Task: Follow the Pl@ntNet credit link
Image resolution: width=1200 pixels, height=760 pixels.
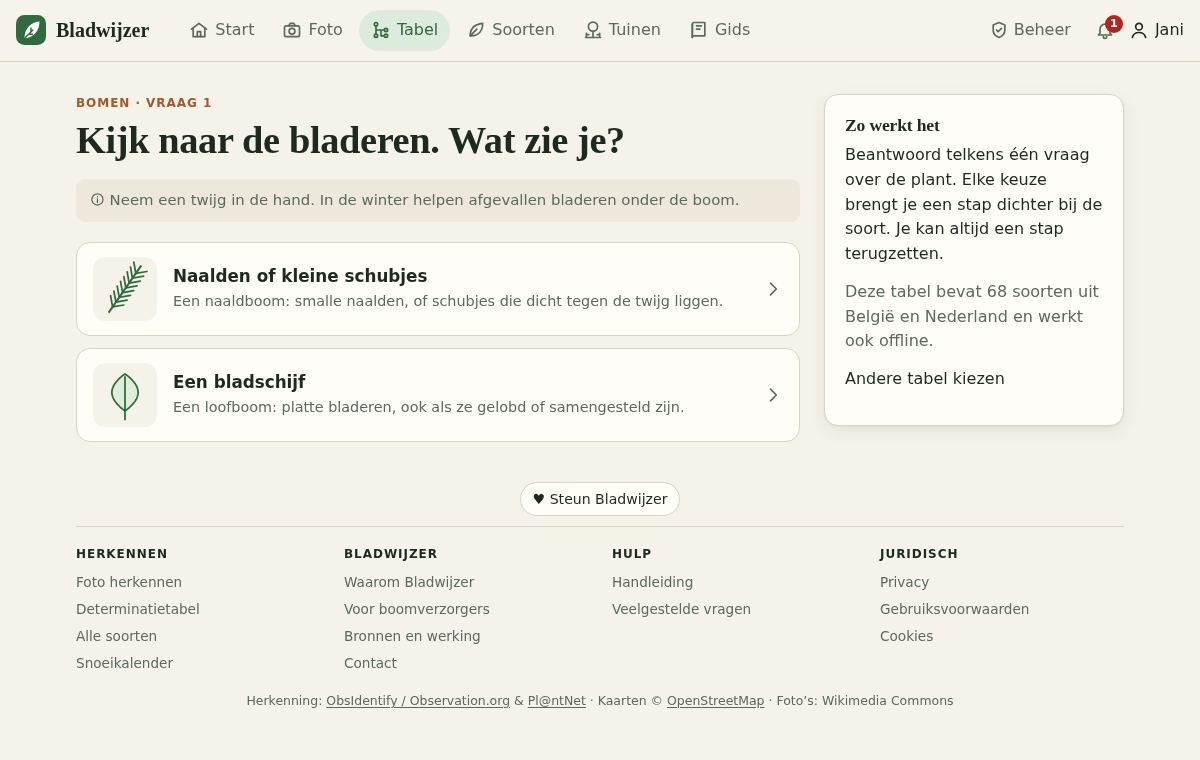Action: (x=557, y=701)
